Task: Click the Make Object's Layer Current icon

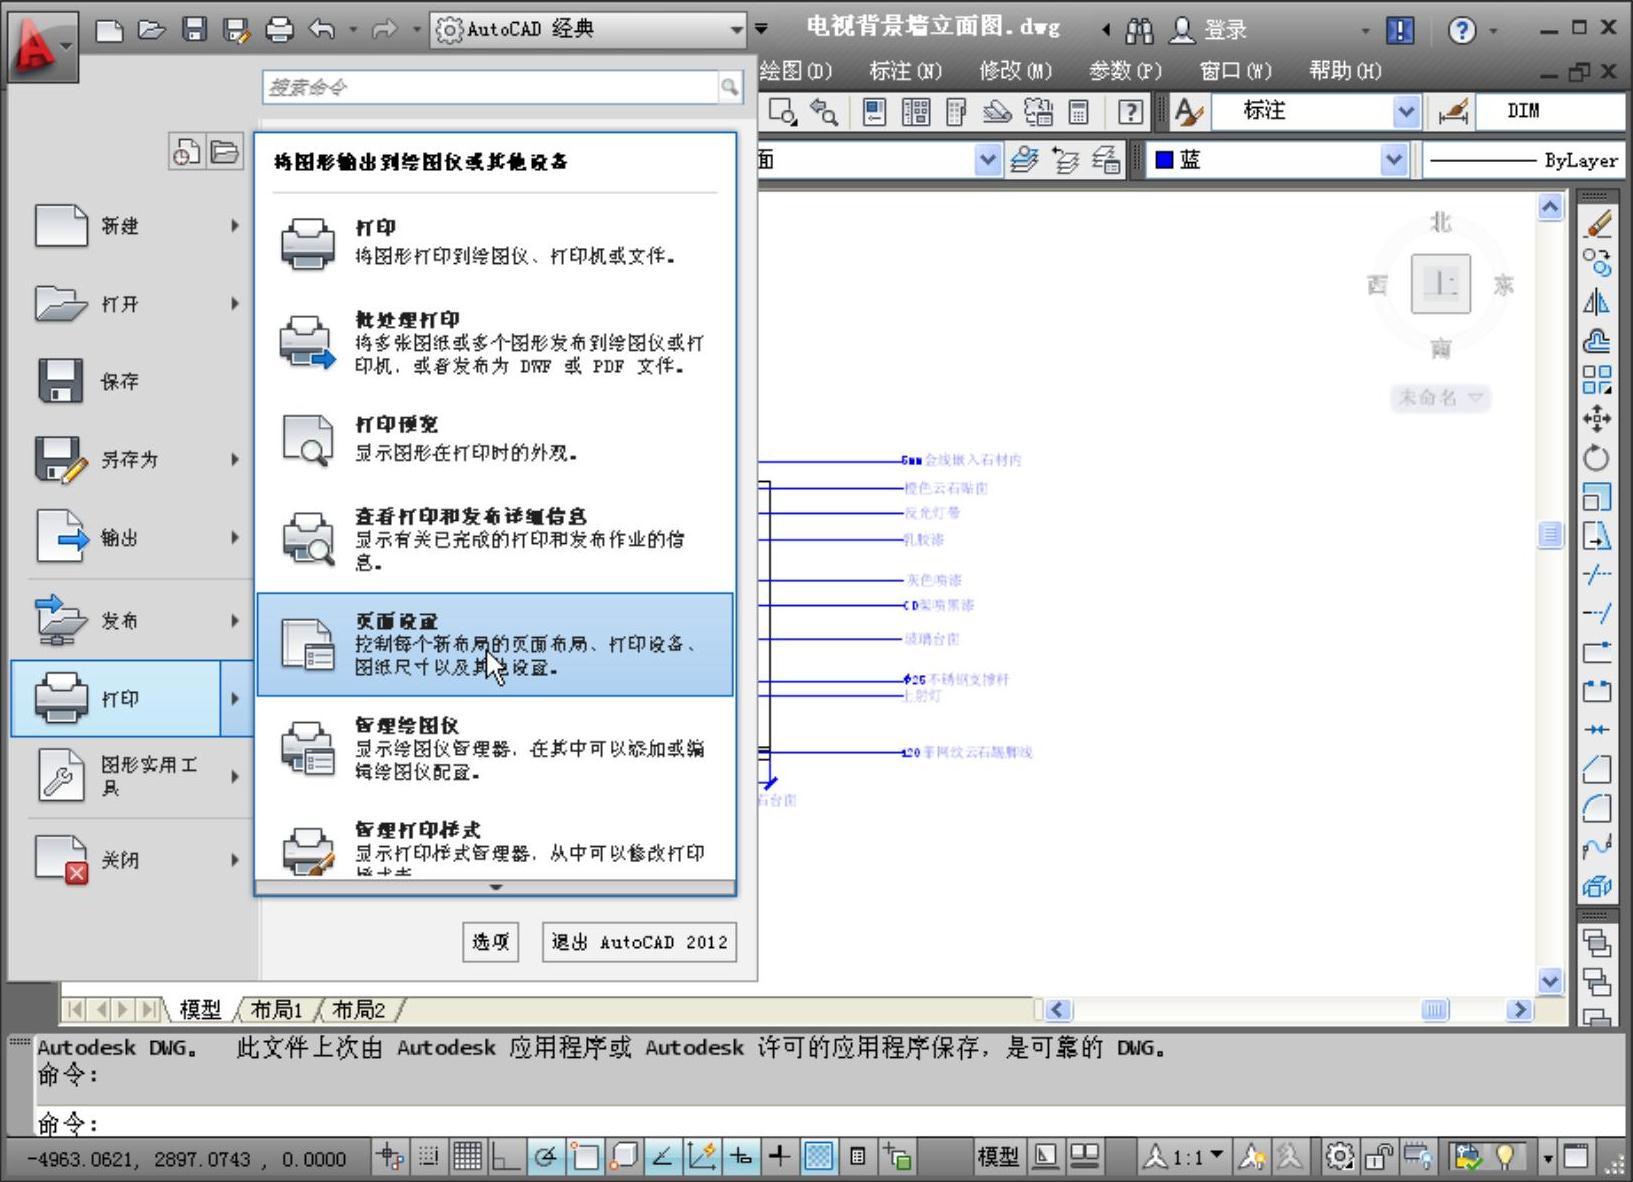Action: pyautogui.click(x=1024, y=160)
